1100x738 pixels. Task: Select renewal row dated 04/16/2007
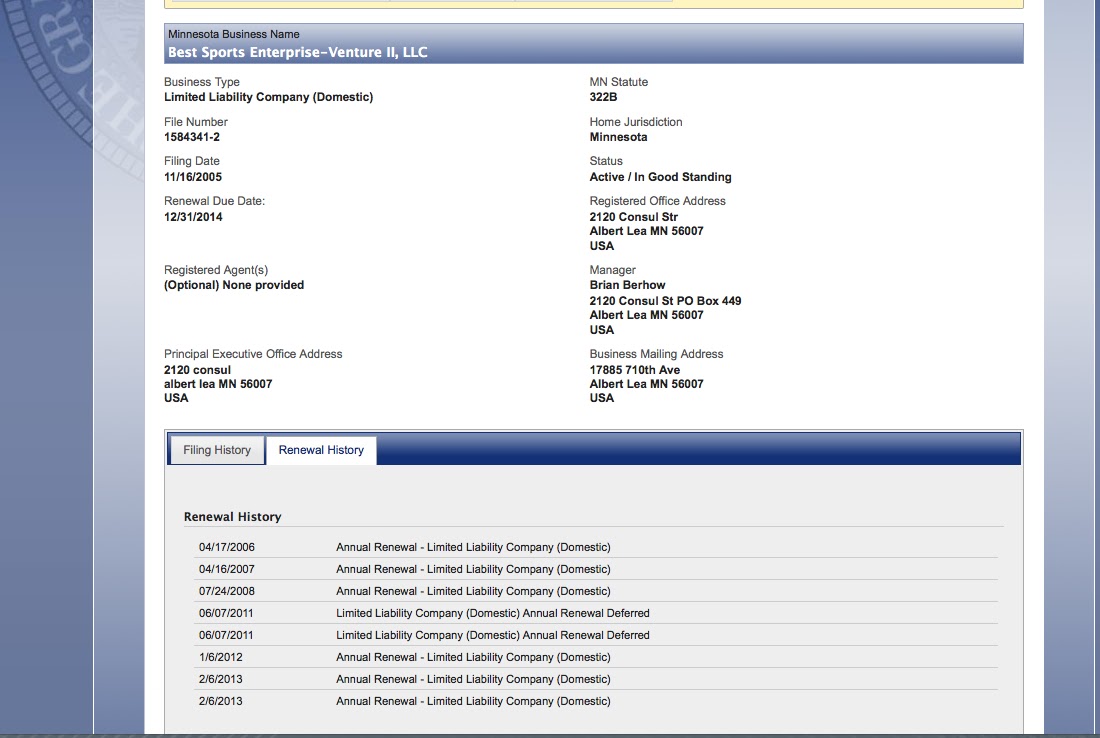(596, 569)
